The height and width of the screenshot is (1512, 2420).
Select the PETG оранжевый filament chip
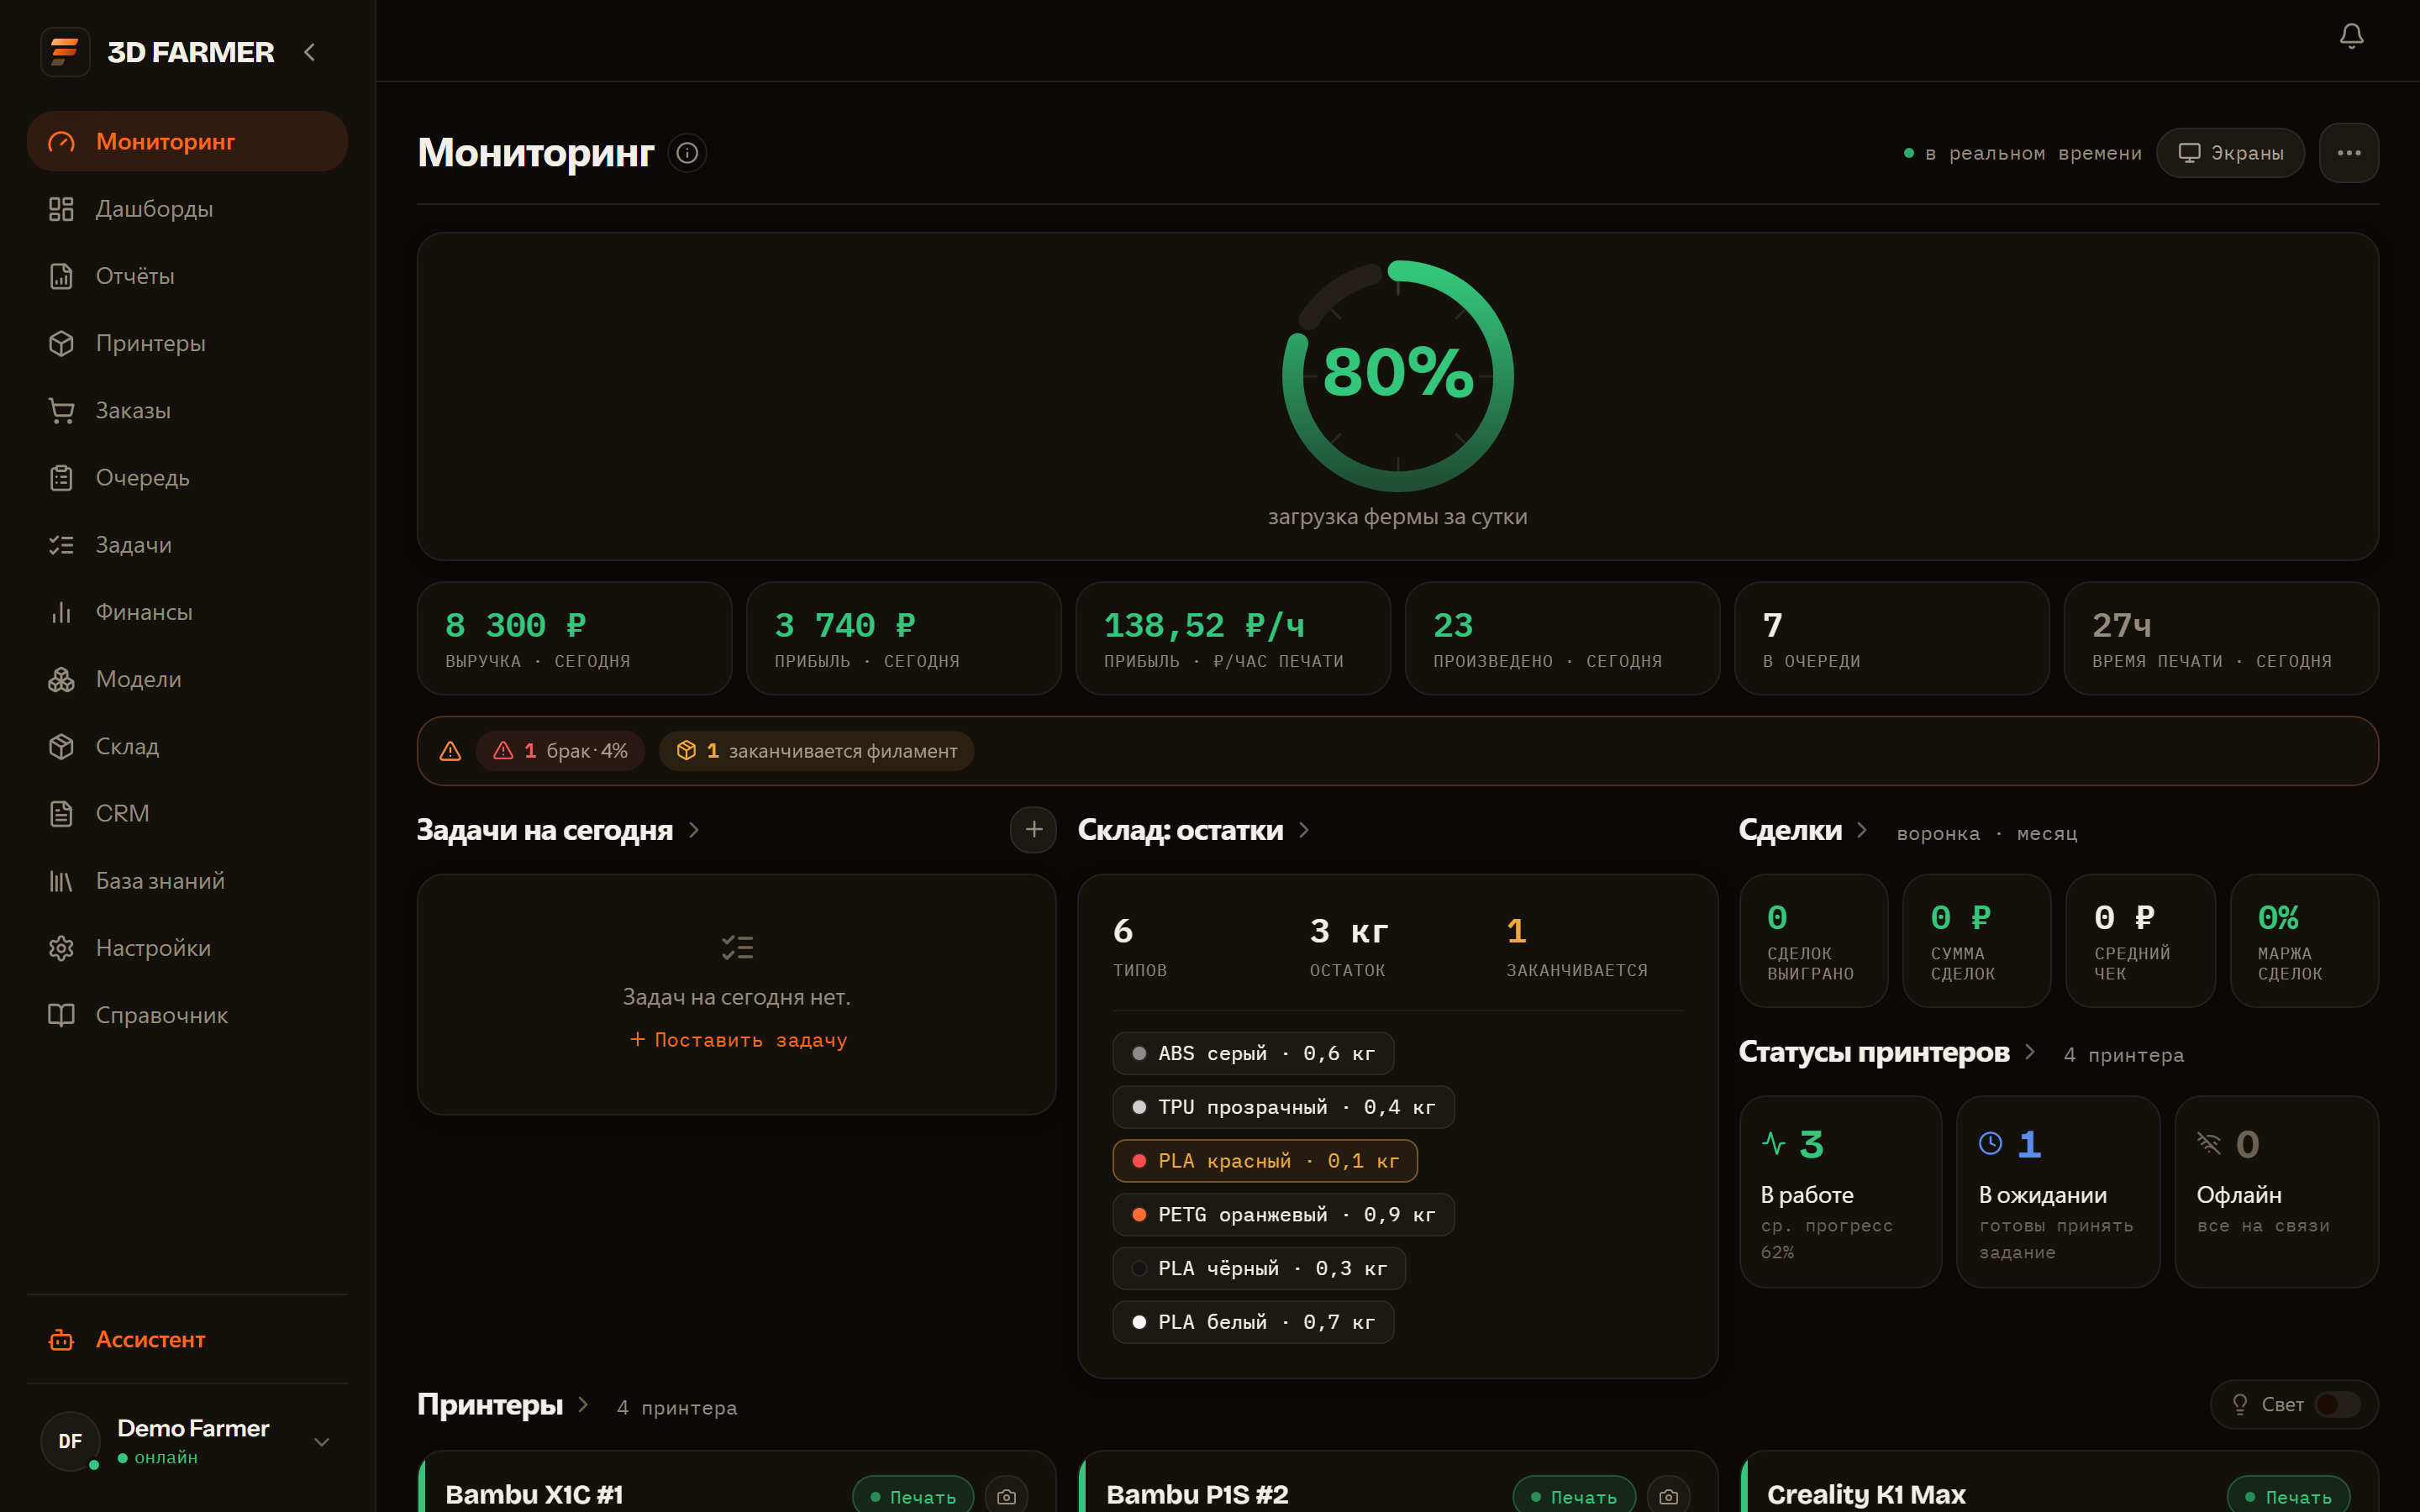[x=1283, y=1215]
